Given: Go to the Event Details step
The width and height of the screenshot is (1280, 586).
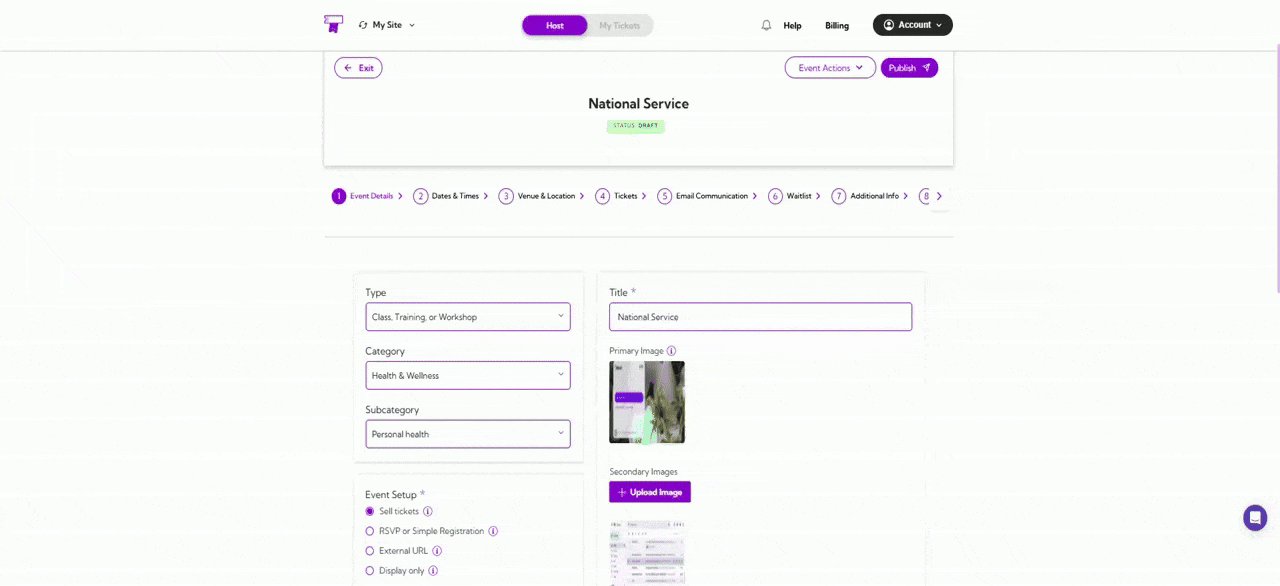Looking at the screenshot, I should (371, 196).
